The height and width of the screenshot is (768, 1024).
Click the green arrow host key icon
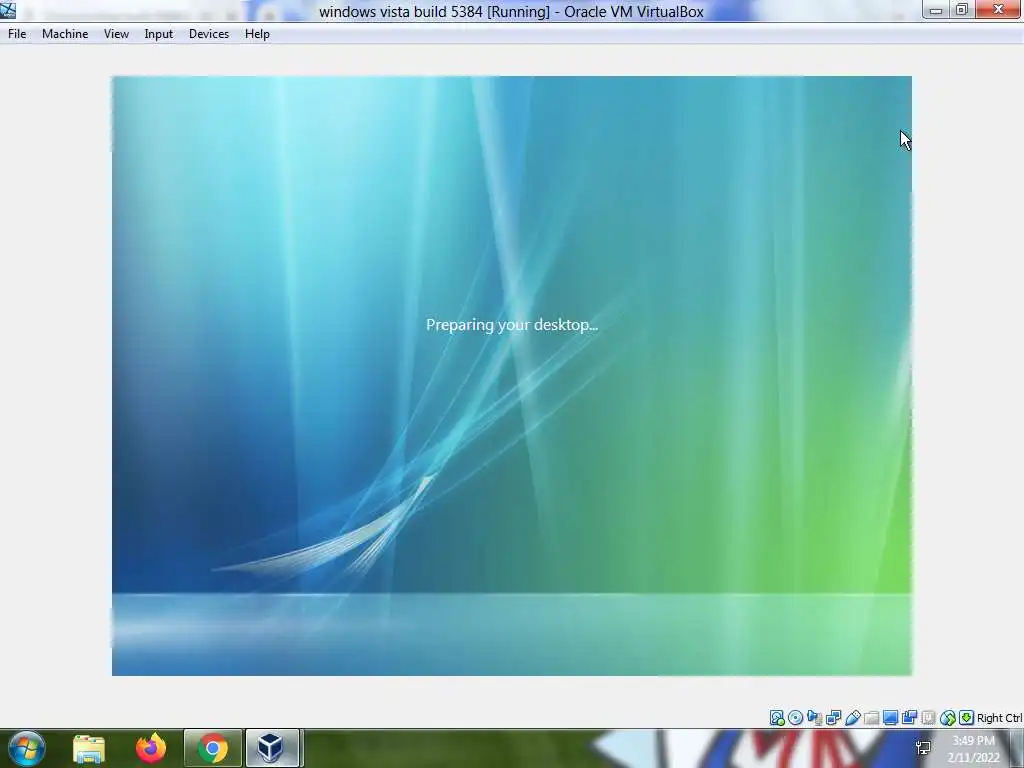pyautogui.click(x=967, y=718)
